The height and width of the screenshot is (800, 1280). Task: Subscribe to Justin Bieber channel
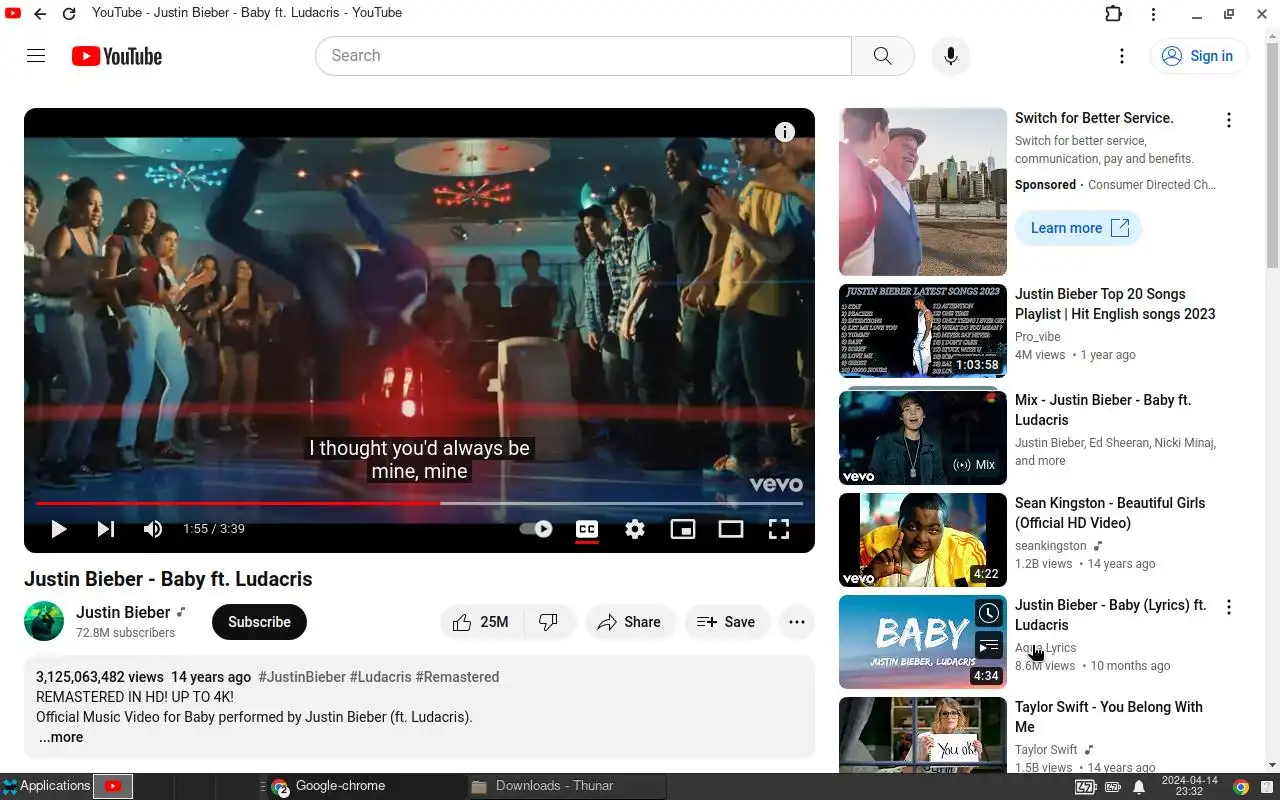coord(259,622)
